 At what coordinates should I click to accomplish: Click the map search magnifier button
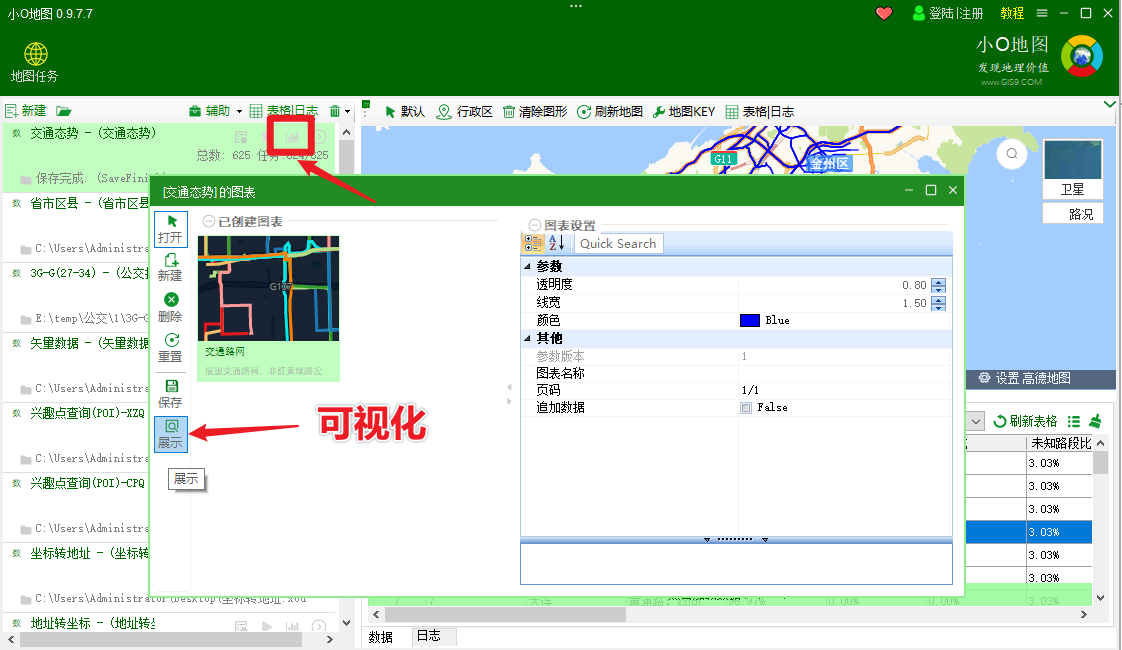[1012, 154]
